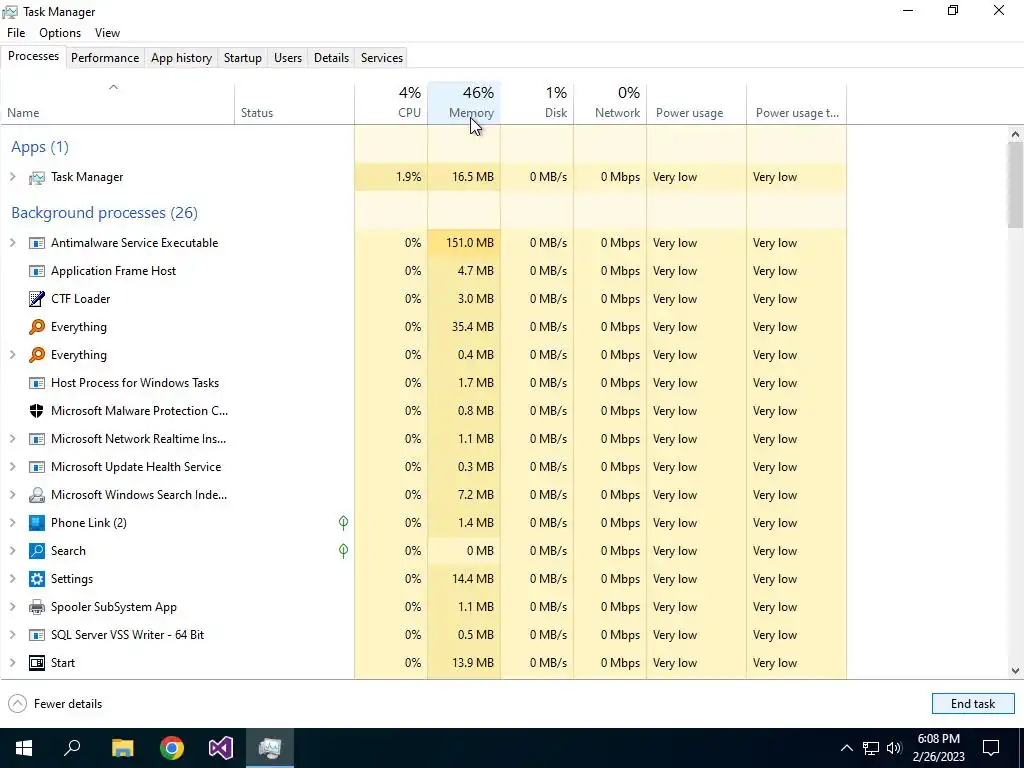This screenshot has height=768, width=1024.
Task: Click the green leaf status icon for Search
Action: tap(344, 551)
